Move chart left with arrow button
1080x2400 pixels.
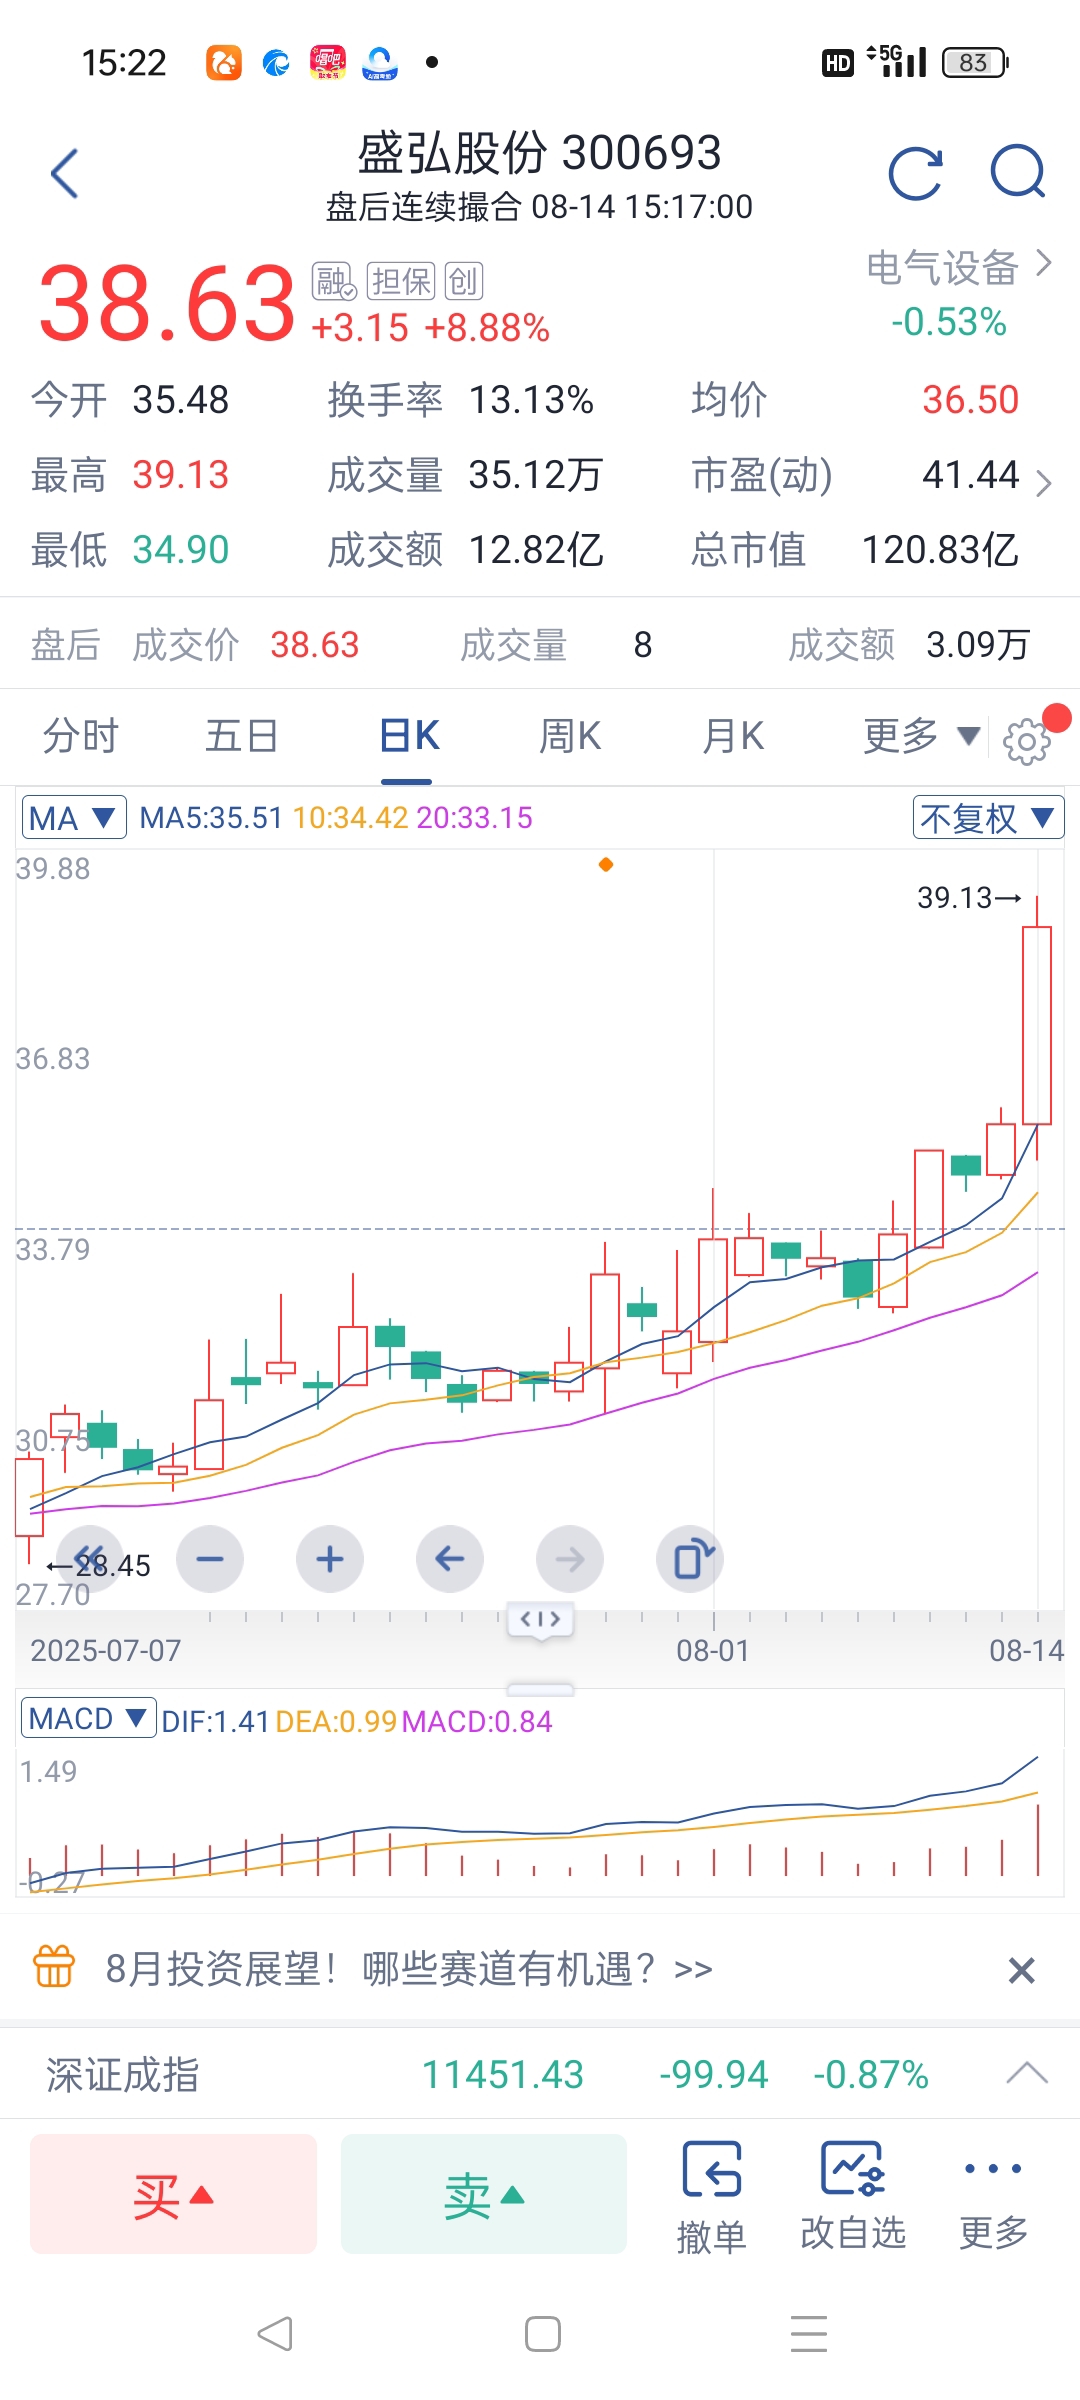pos(450,1559)
